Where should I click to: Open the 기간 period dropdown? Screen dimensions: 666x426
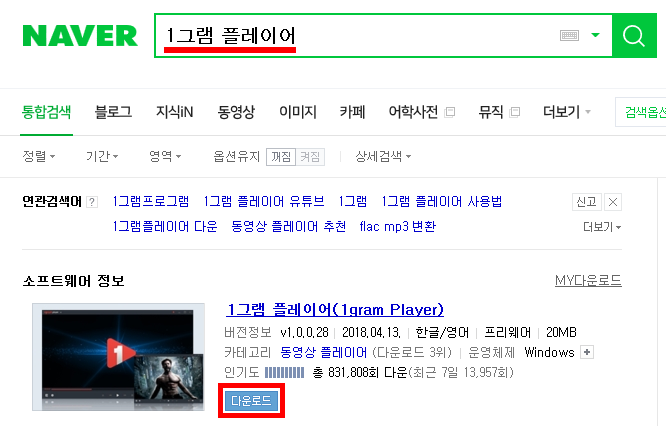[x=102, y=156]
